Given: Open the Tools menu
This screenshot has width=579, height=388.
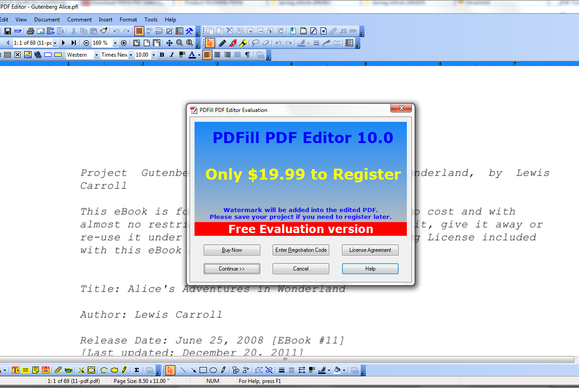Looking at the screenshot, I should click(151, 20).
